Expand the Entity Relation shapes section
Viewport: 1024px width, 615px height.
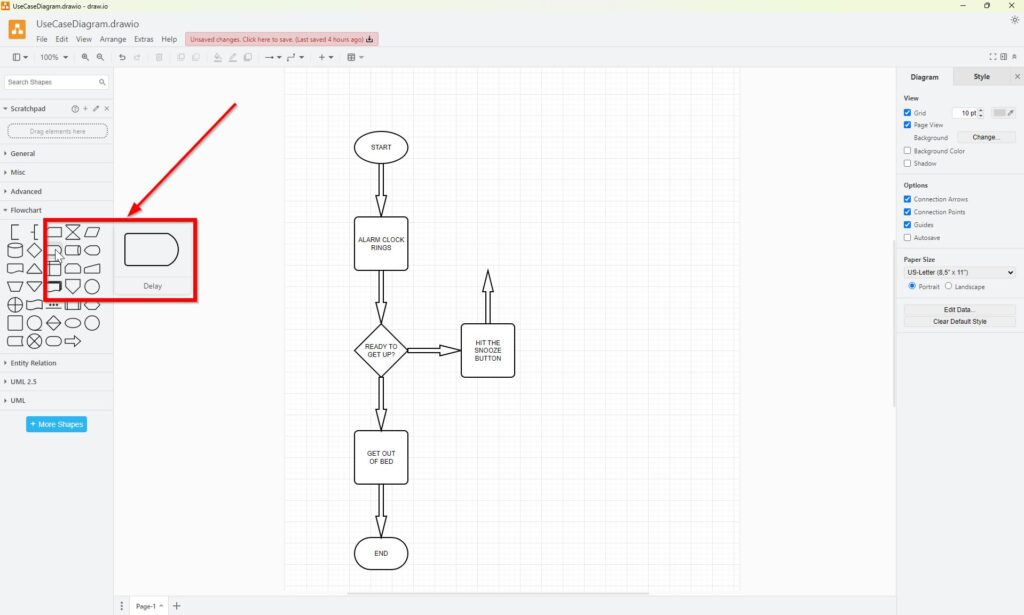point(33,363)
